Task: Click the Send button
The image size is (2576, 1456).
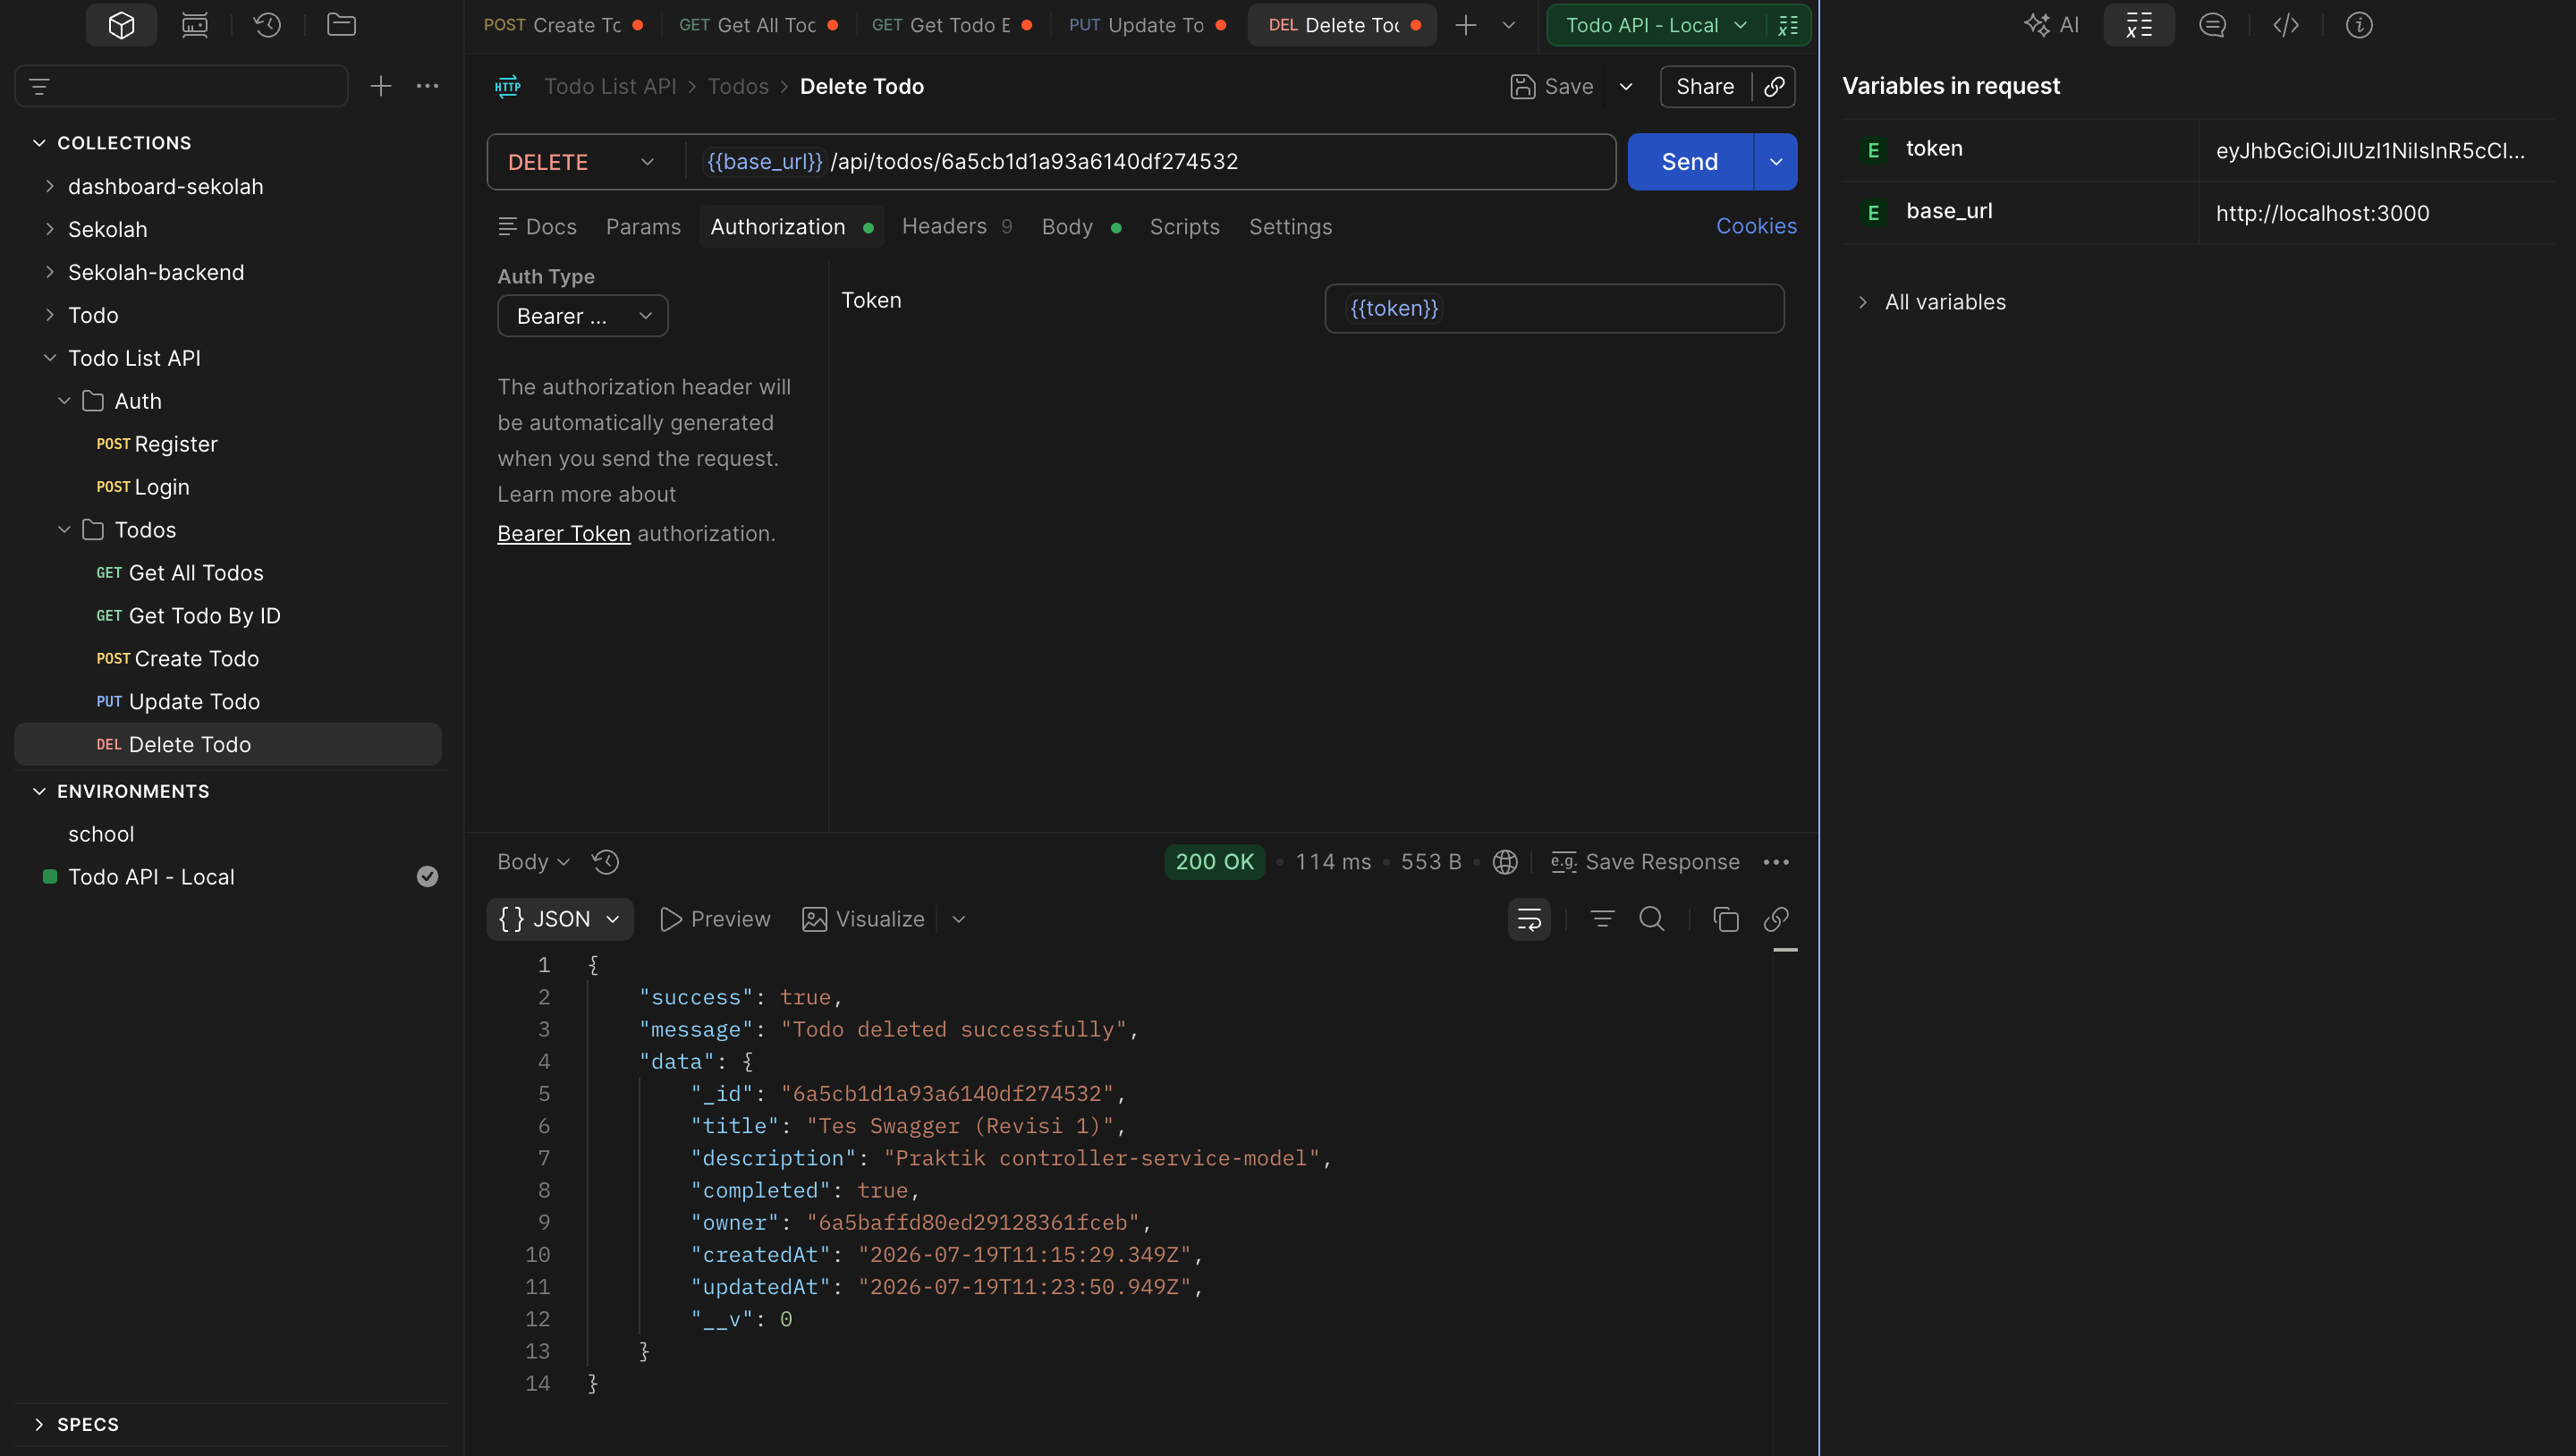Action: (1690, 162)
